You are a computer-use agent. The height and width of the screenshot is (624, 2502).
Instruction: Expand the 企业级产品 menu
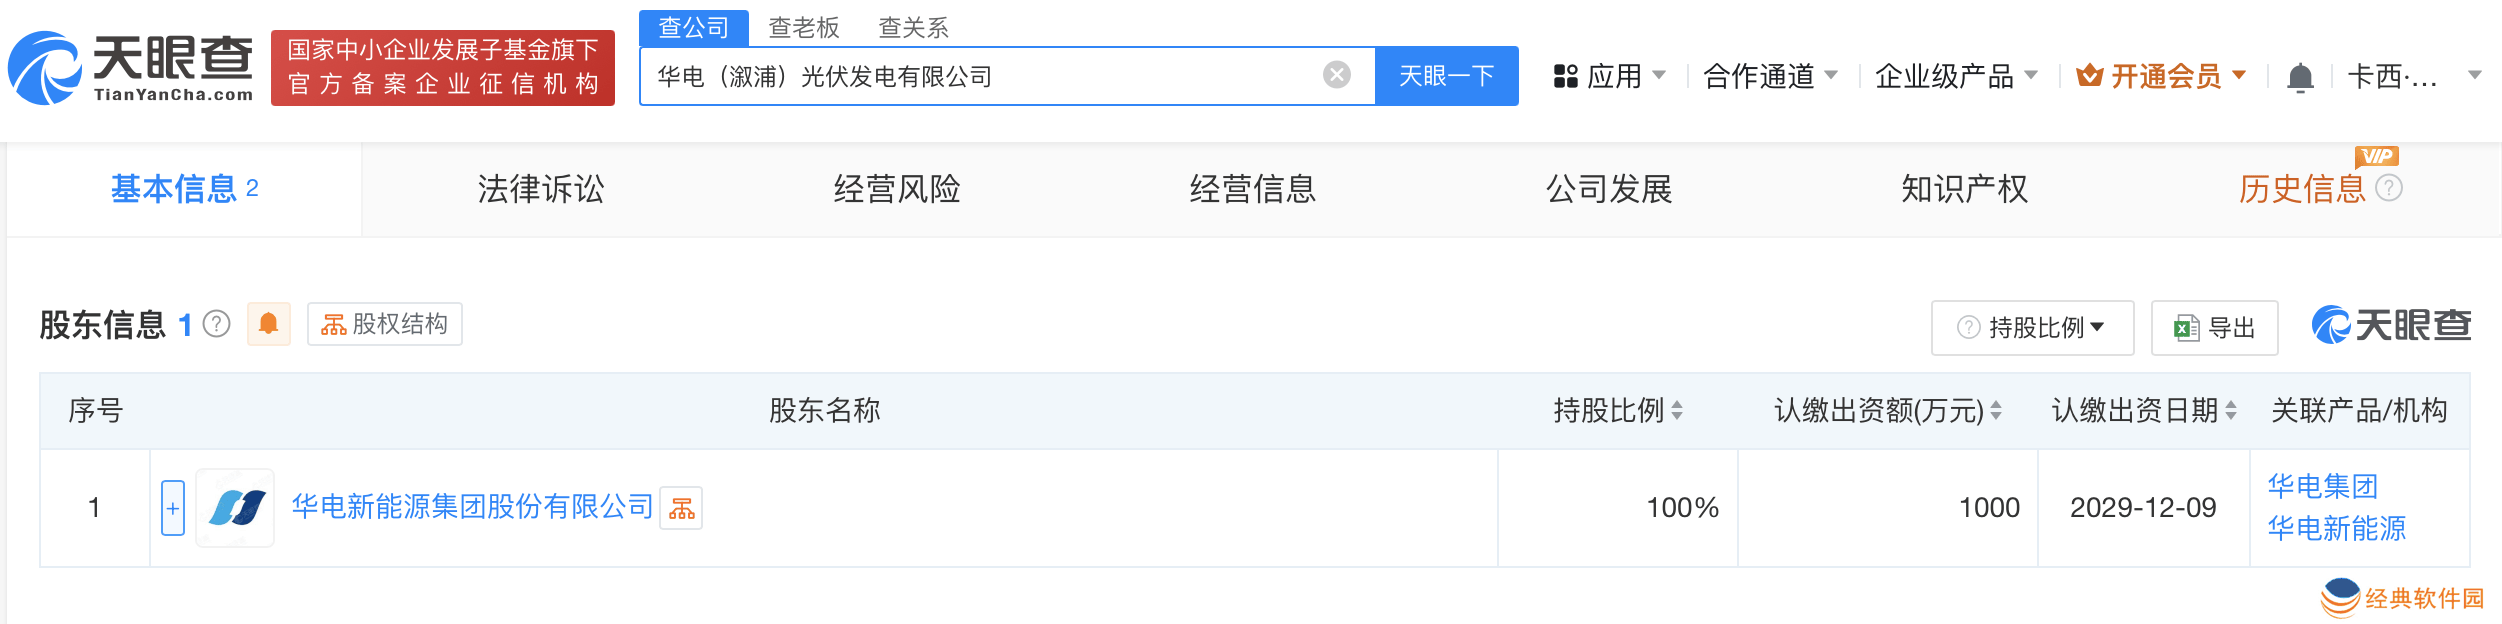pos(1955,76)
